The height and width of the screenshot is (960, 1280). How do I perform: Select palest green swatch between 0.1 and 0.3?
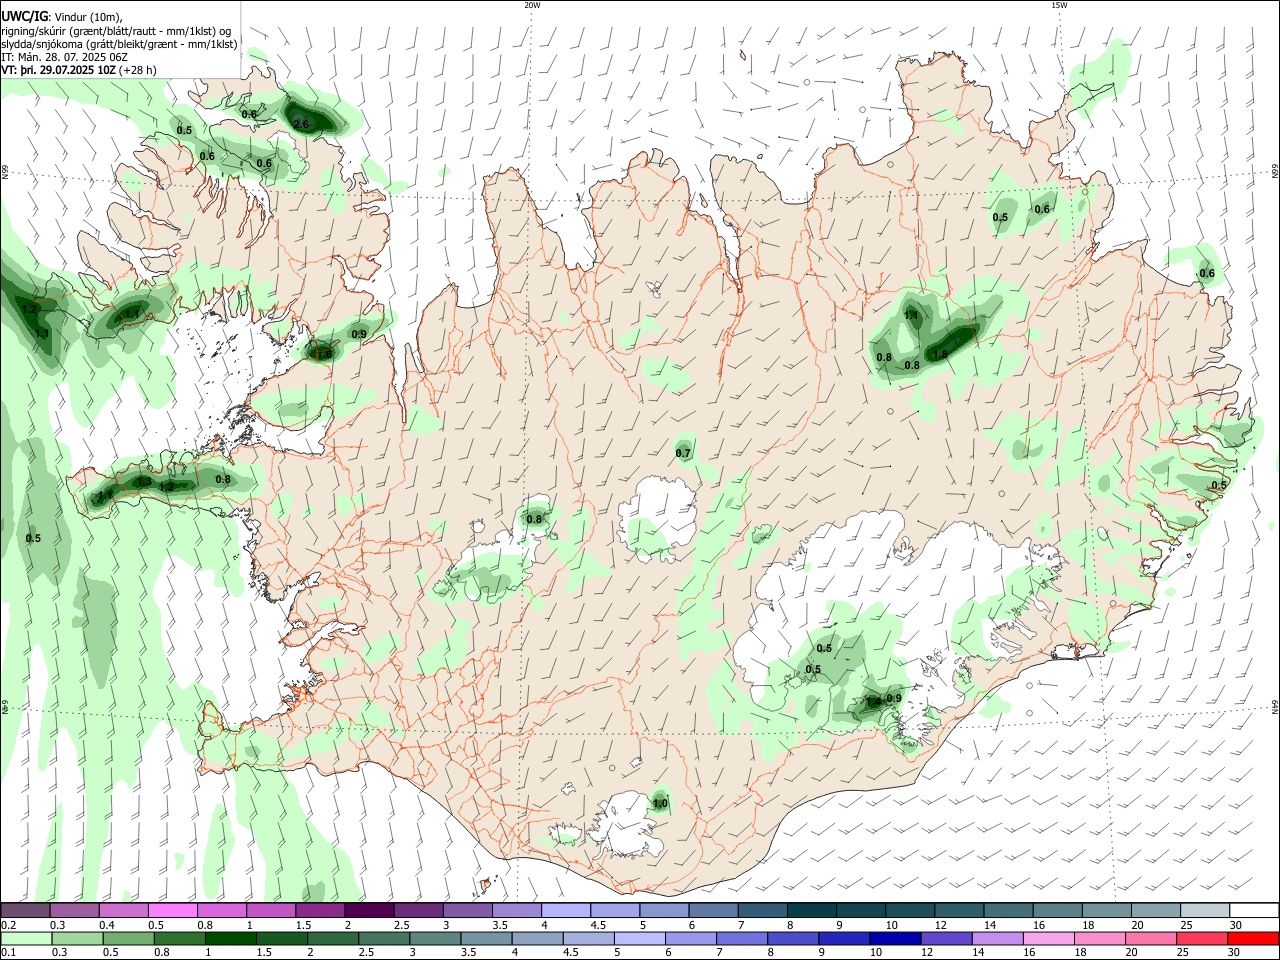coord(25,938)
